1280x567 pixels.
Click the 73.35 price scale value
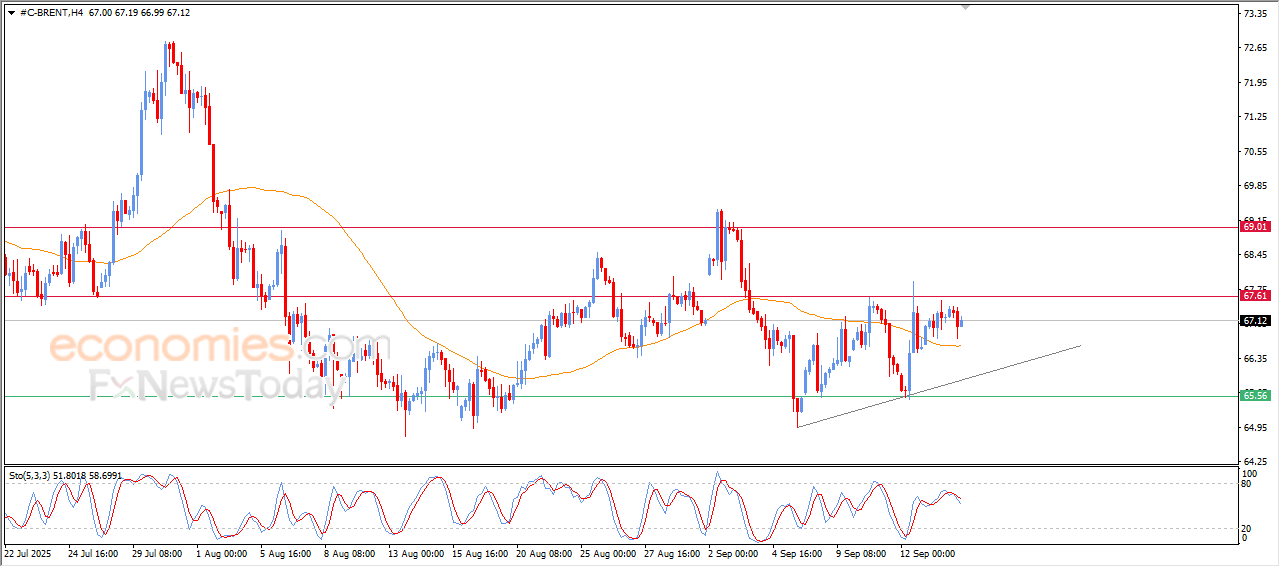click(x=1256, y=14)
